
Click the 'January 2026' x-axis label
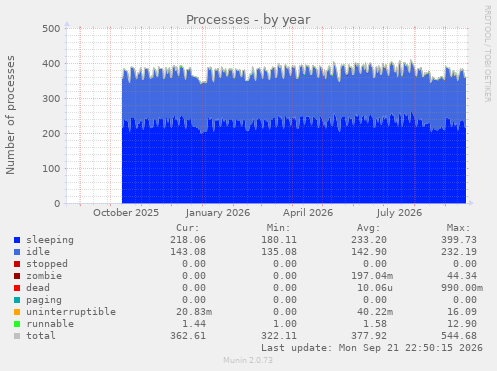point(218,213)
